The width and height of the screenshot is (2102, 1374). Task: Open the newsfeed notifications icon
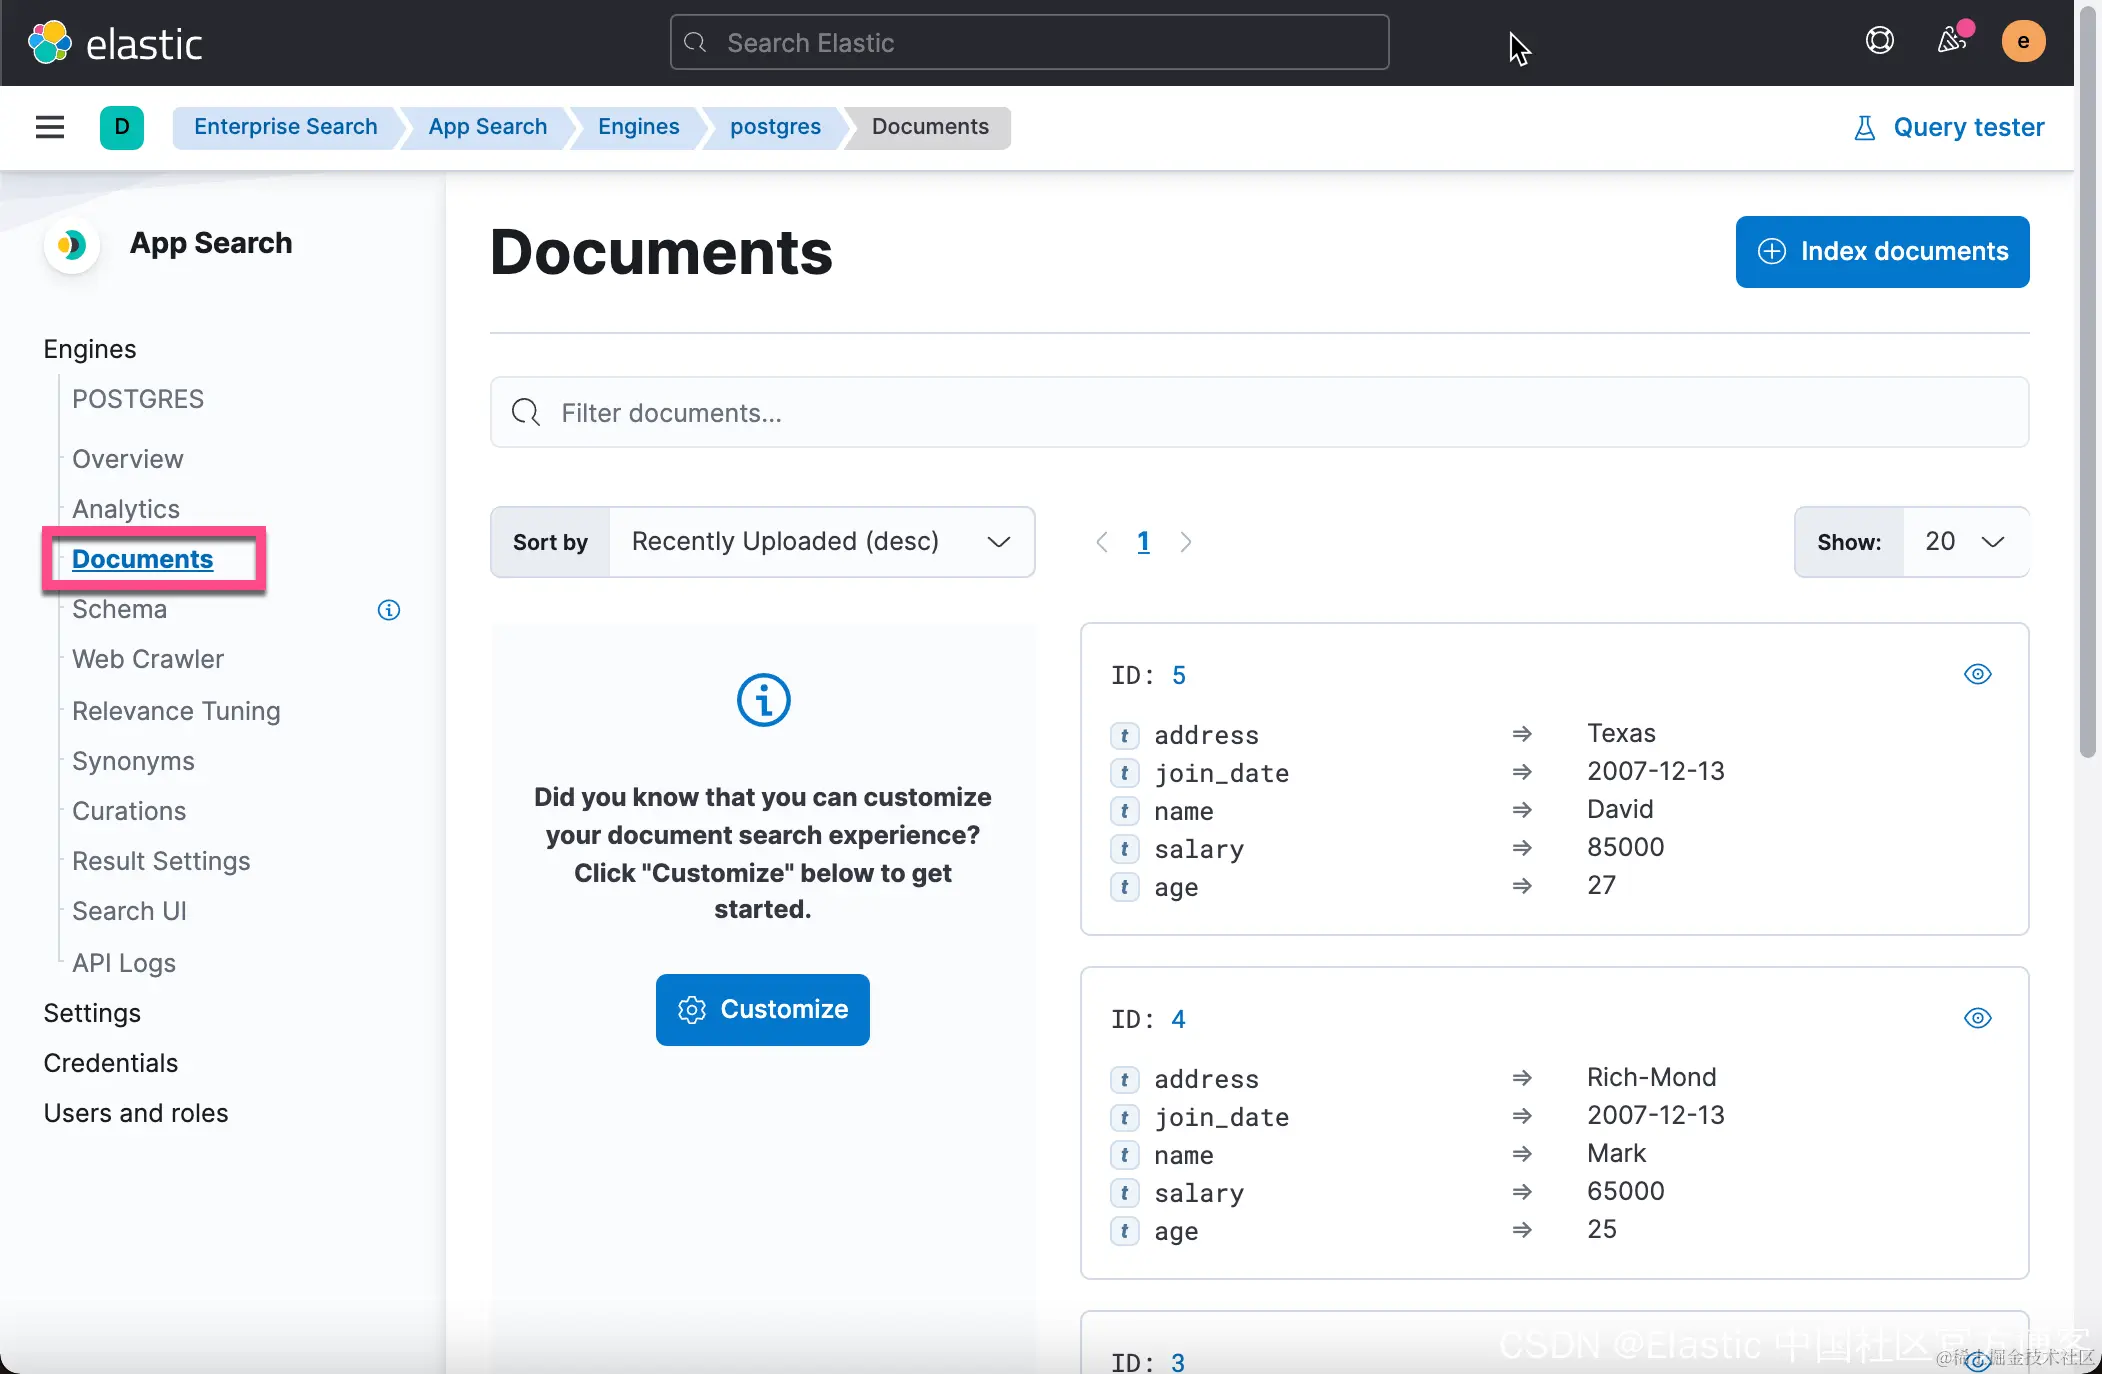click(1951, 41)
